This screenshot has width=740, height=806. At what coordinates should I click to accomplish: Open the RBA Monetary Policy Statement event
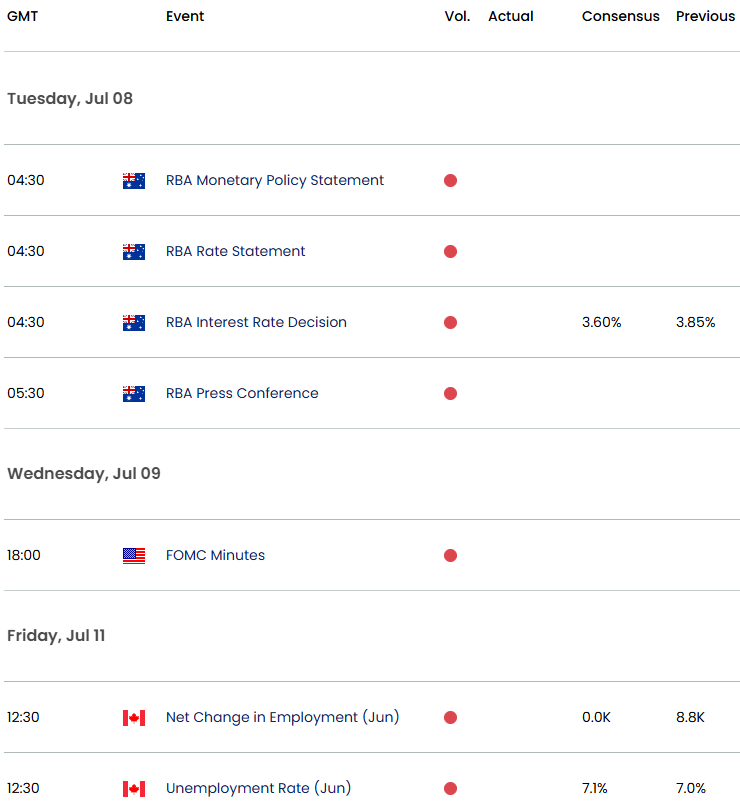click(x=275, y=181)
